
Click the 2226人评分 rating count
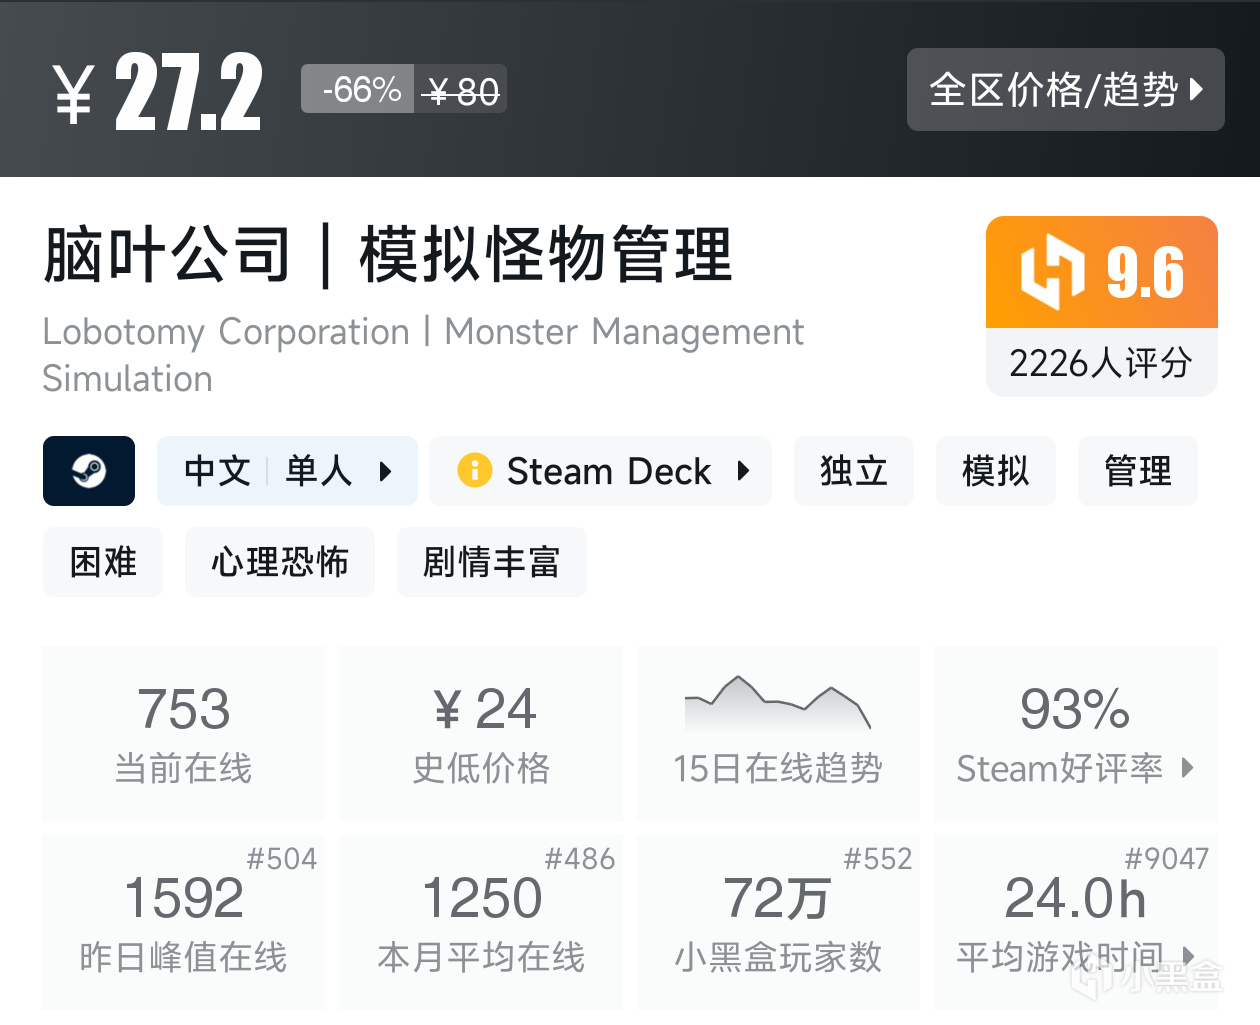point(1101,363)
